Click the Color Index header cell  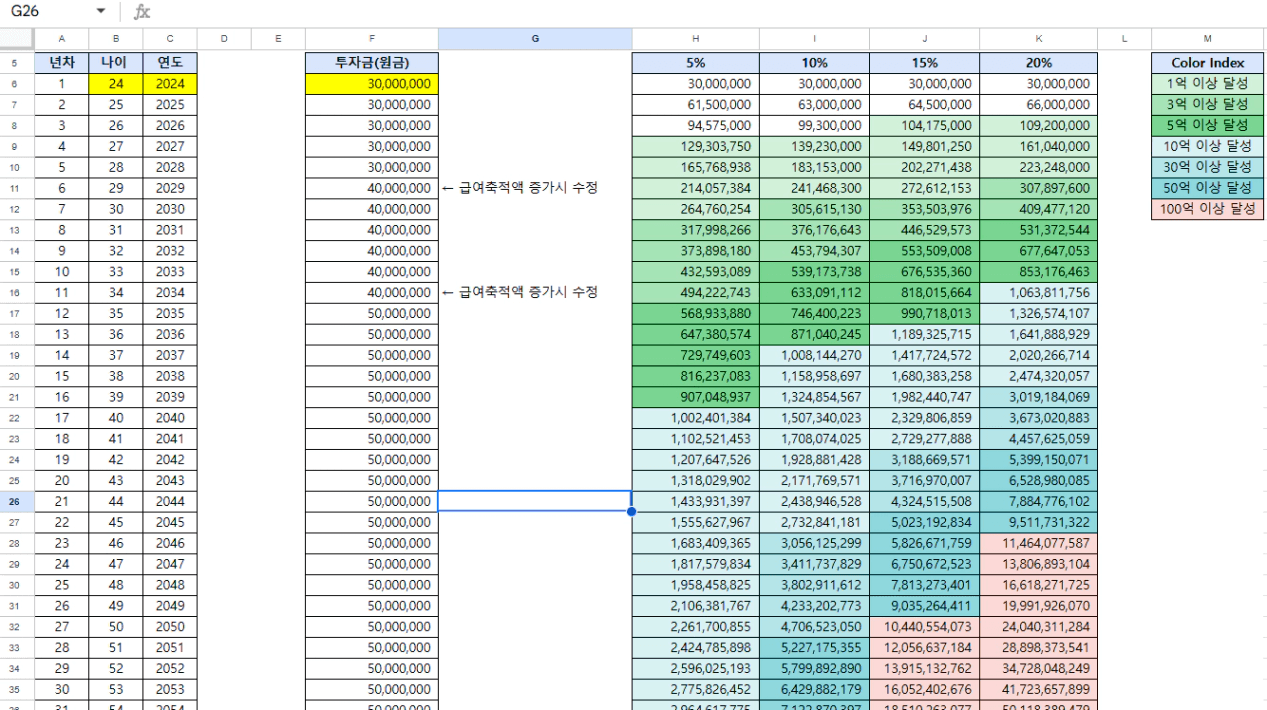[1207, 63]
